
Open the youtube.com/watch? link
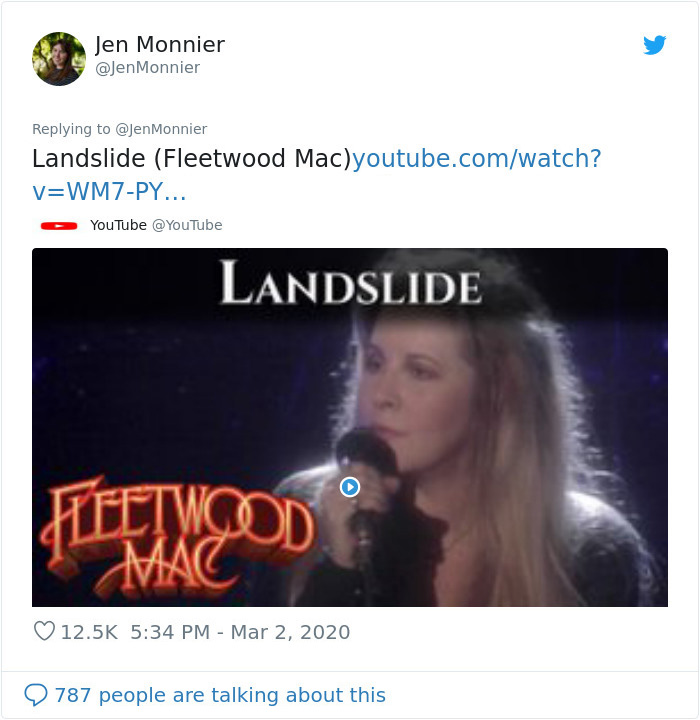[476, 158]
